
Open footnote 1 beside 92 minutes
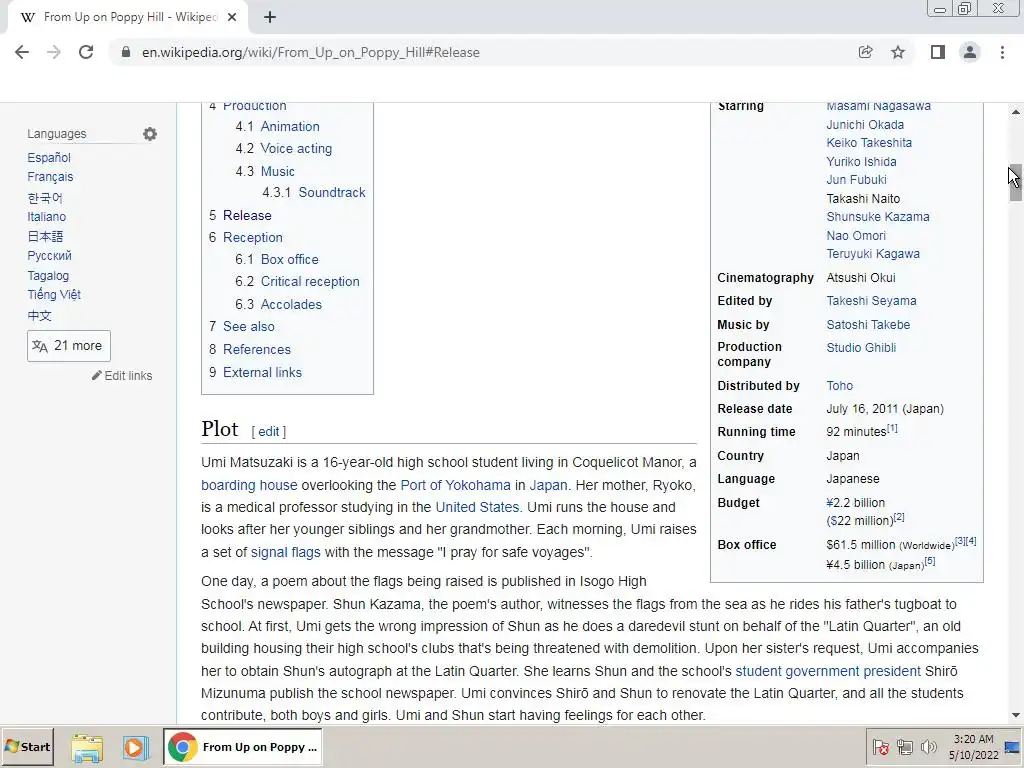892,428
